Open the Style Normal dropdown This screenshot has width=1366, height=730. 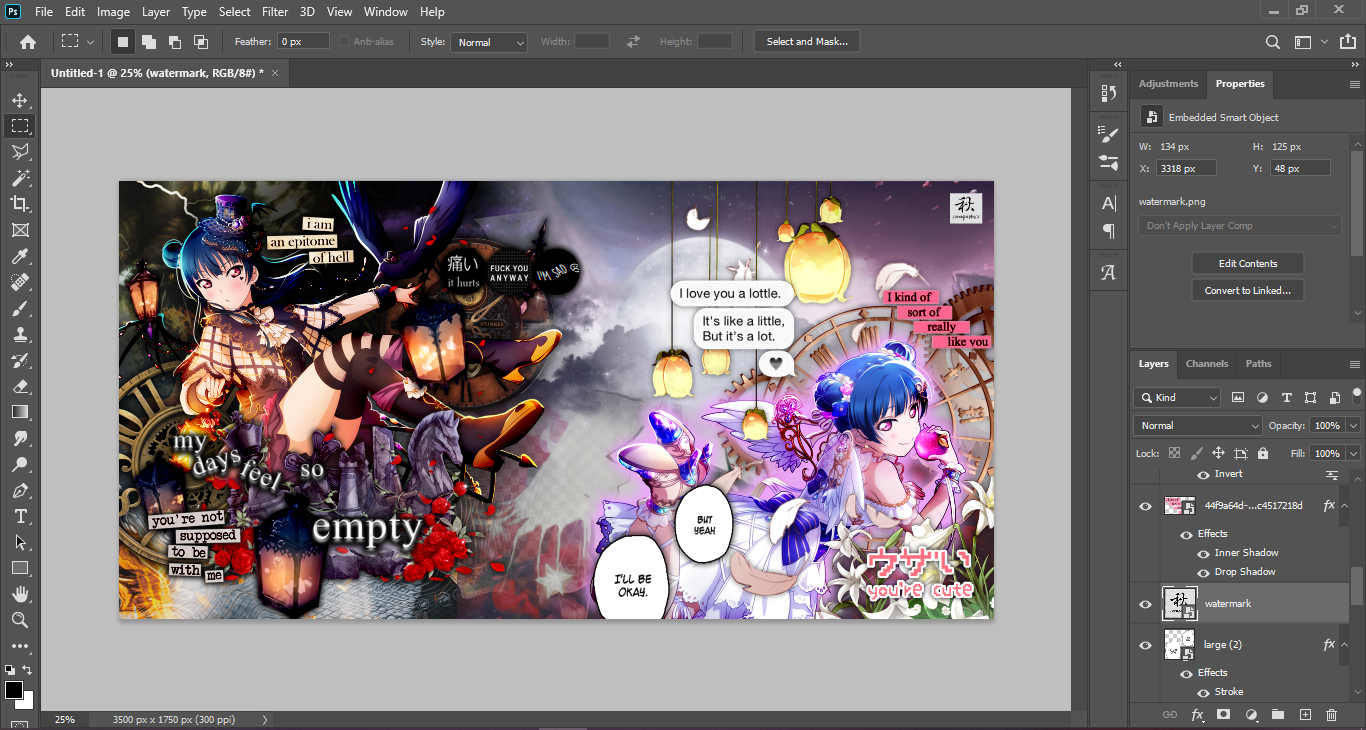pos(489,42)
